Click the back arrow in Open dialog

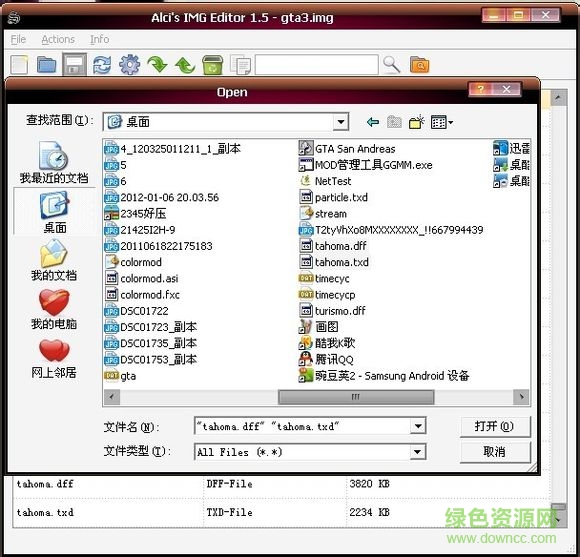click(373, 122)
